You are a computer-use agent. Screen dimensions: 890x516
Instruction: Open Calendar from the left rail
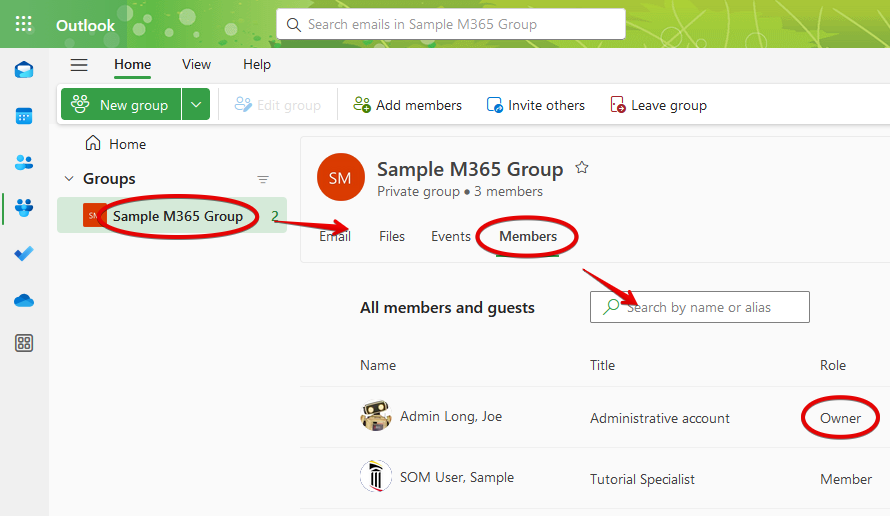24,116
